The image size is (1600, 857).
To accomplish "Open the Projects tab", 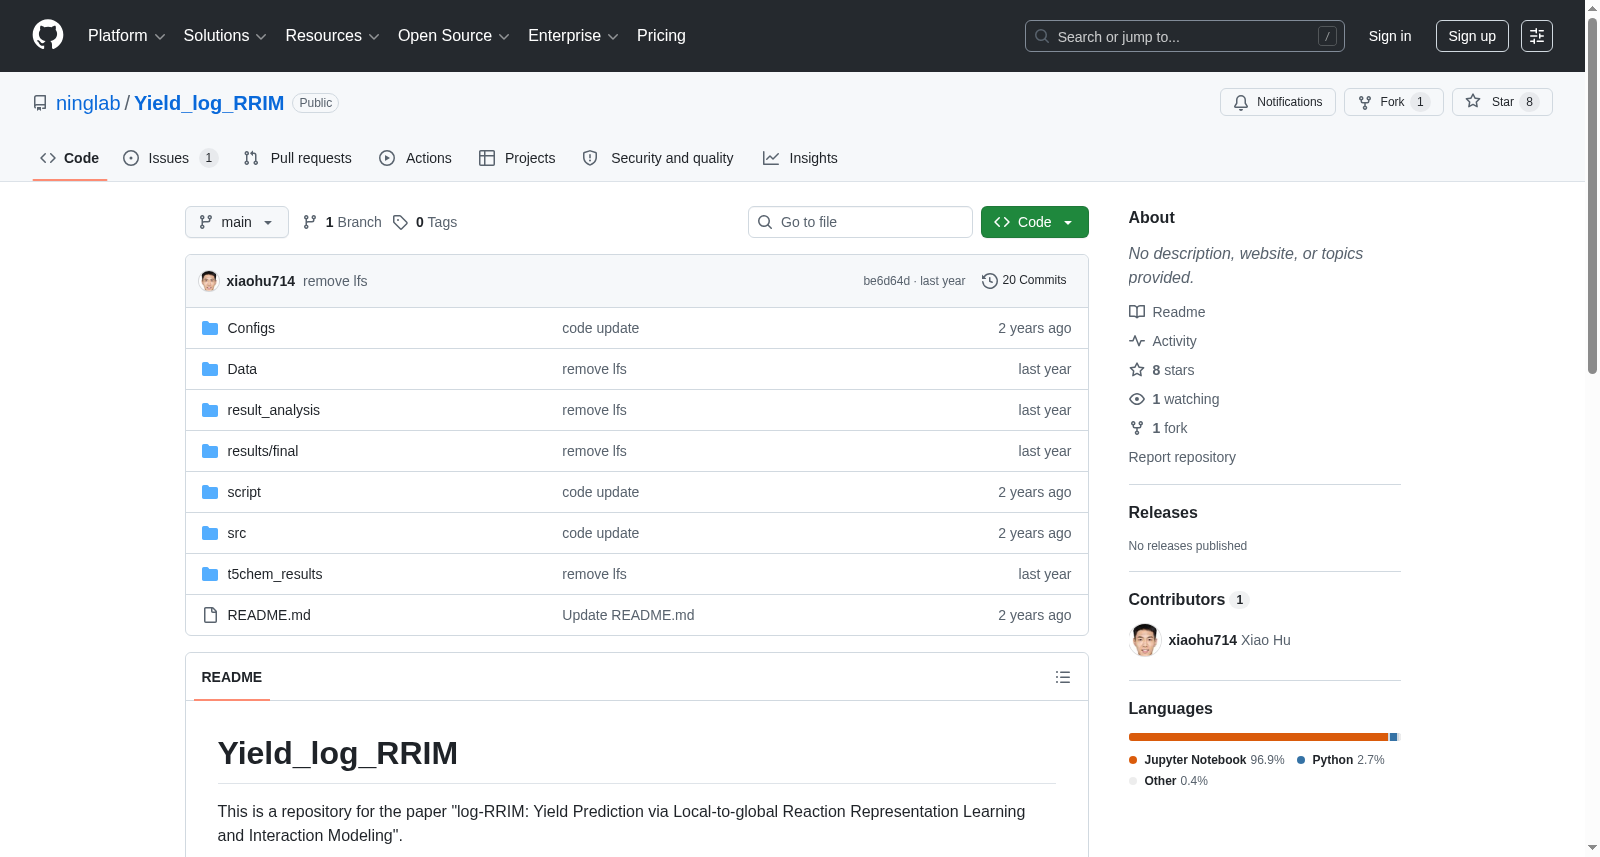I will [x=517, y=158].
